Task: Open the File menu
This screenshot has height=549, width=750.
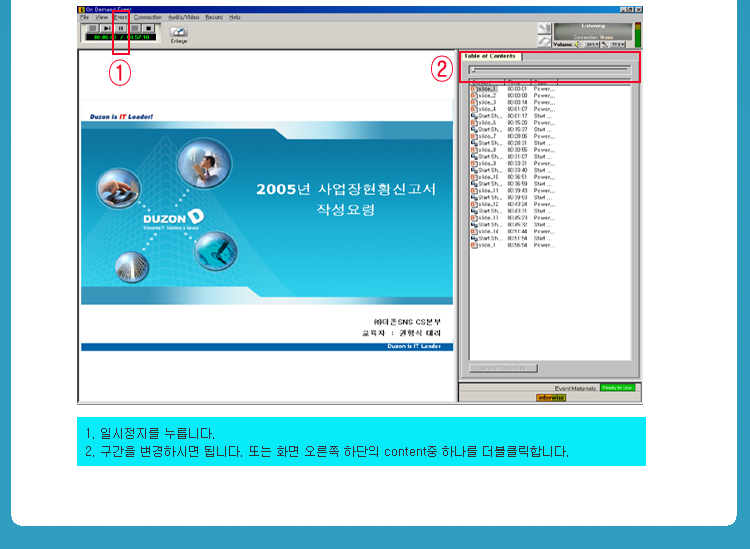Action: pyautogui.click(x=85, y=17)
